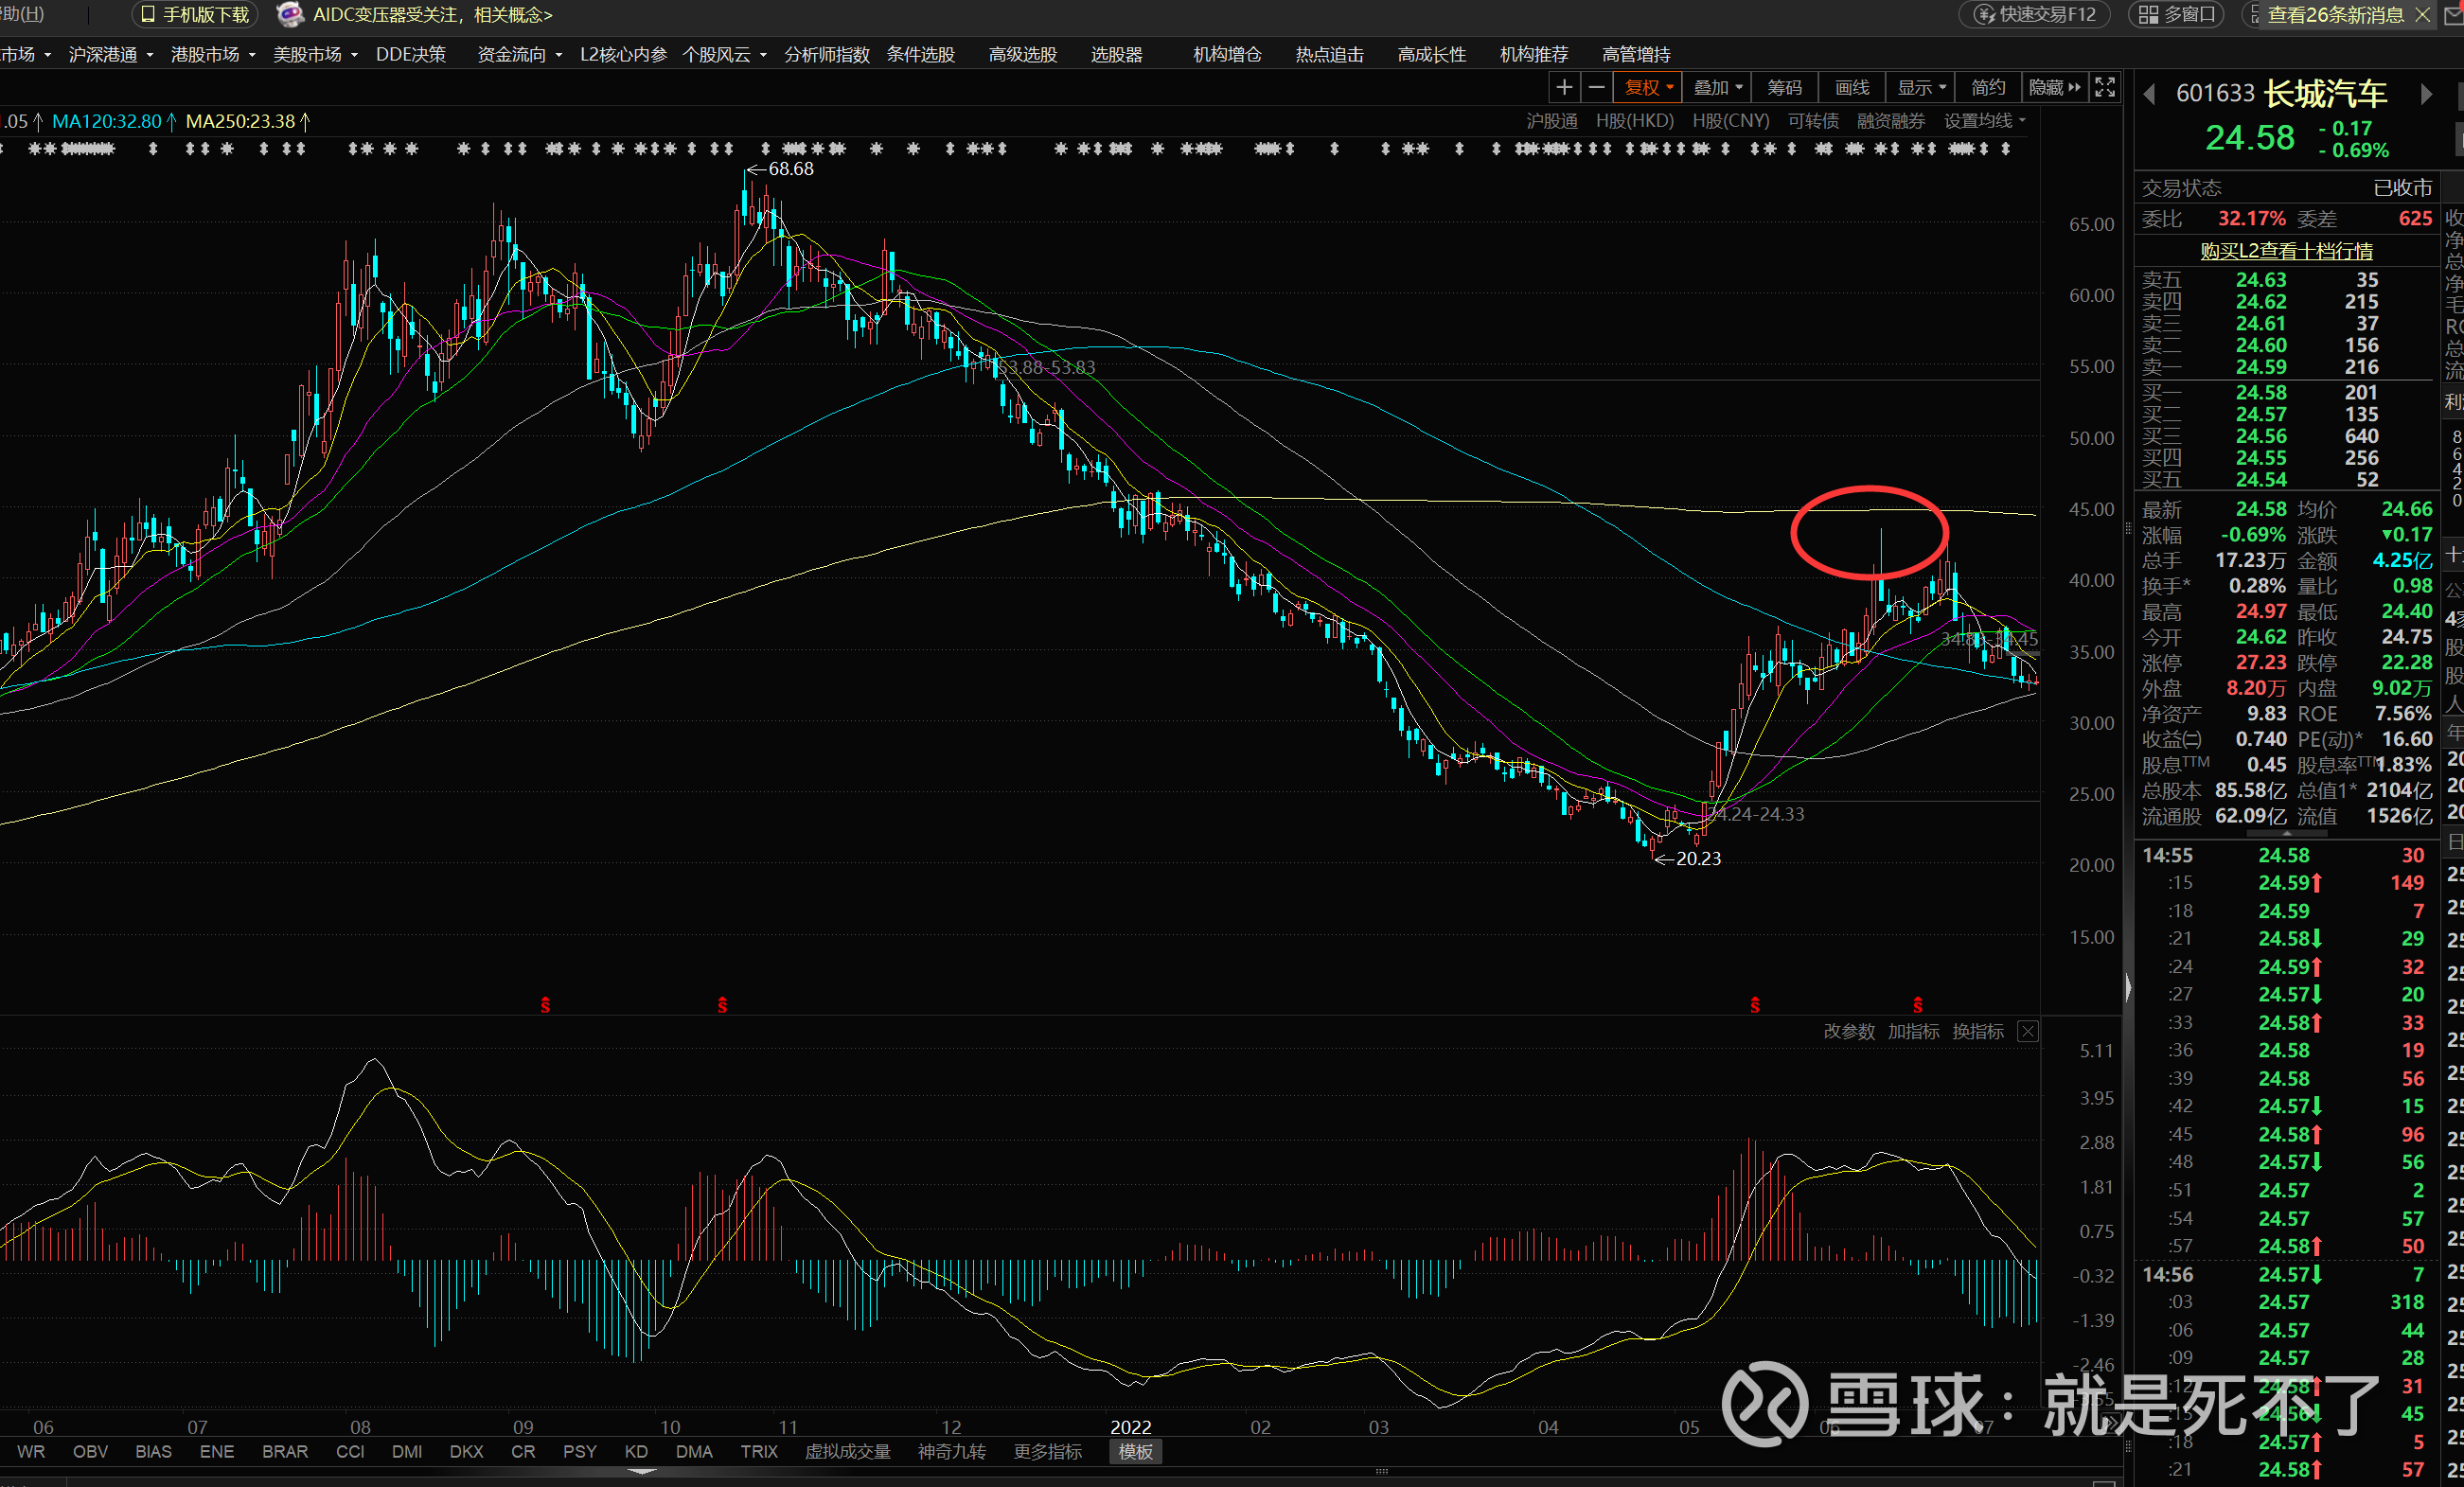Screen dimensions: 2464x1487
Task: Close the indicator panel X icon
Action: click(2027, 1031)
